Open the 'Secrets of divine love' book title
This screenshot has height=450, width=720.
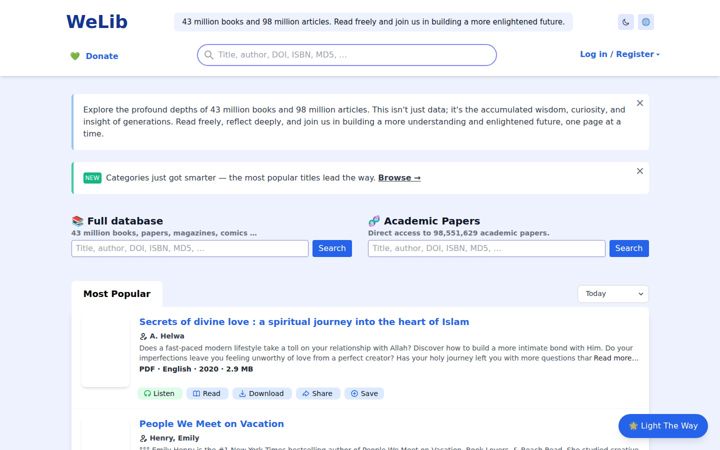click(x=304, y=322)
